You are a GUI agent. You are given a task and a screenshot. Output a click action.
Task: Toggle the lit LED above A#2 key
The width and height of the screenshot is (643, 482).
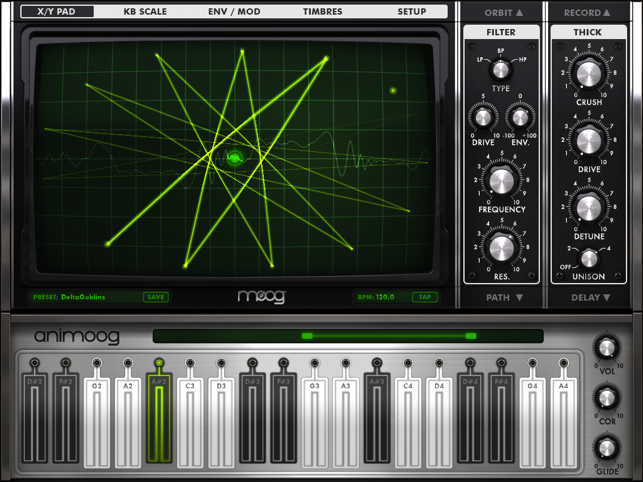(x=159, y=363)
